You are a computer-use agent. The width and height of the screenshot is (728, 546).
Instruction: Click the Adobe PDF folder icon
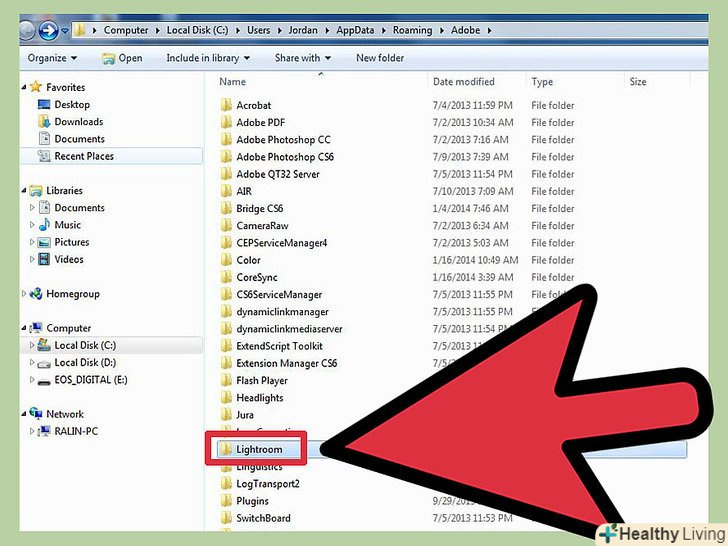pyautogui.click(x=226, y=122)
